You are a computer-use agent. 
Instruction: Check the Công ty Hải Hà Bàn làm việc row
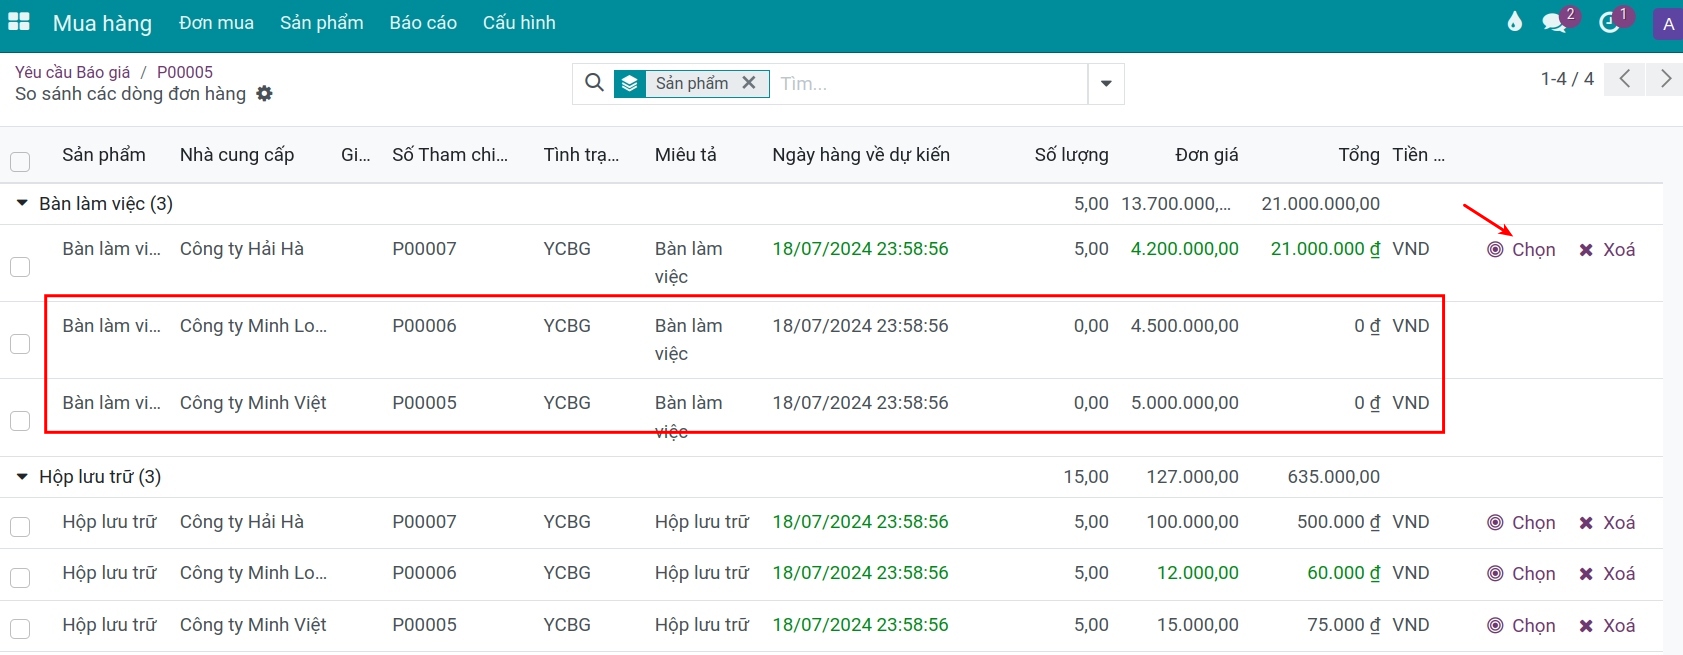click(x=20, y=267)
